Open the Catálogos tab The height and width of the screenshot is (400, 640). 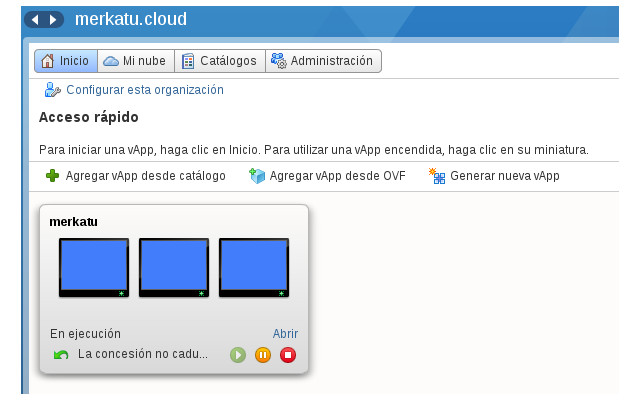[x=219, y=61]
